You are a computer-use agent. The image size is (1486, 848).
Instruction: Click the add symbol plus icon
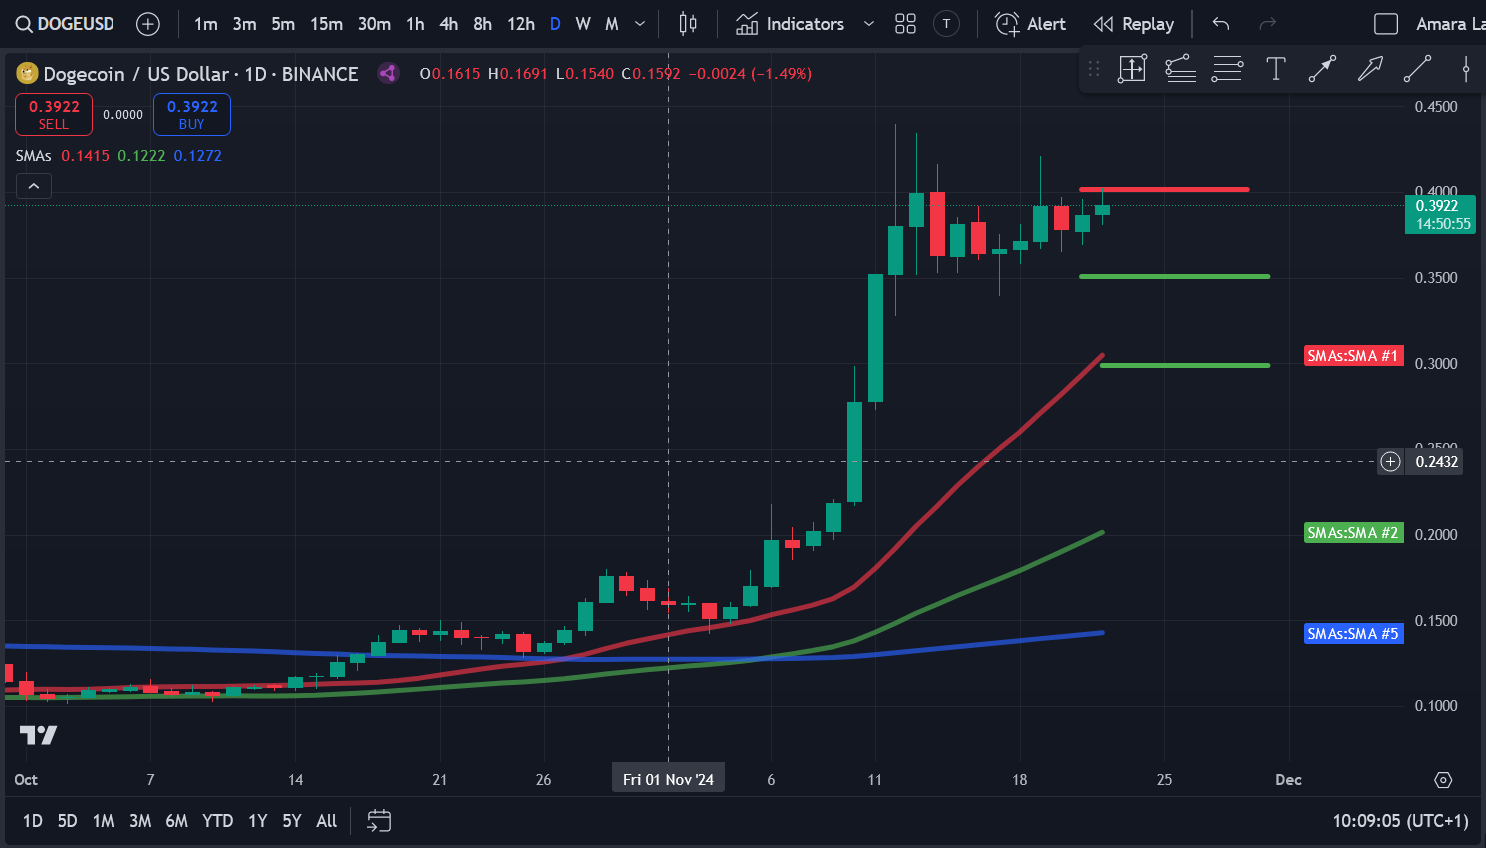point(147,24)
